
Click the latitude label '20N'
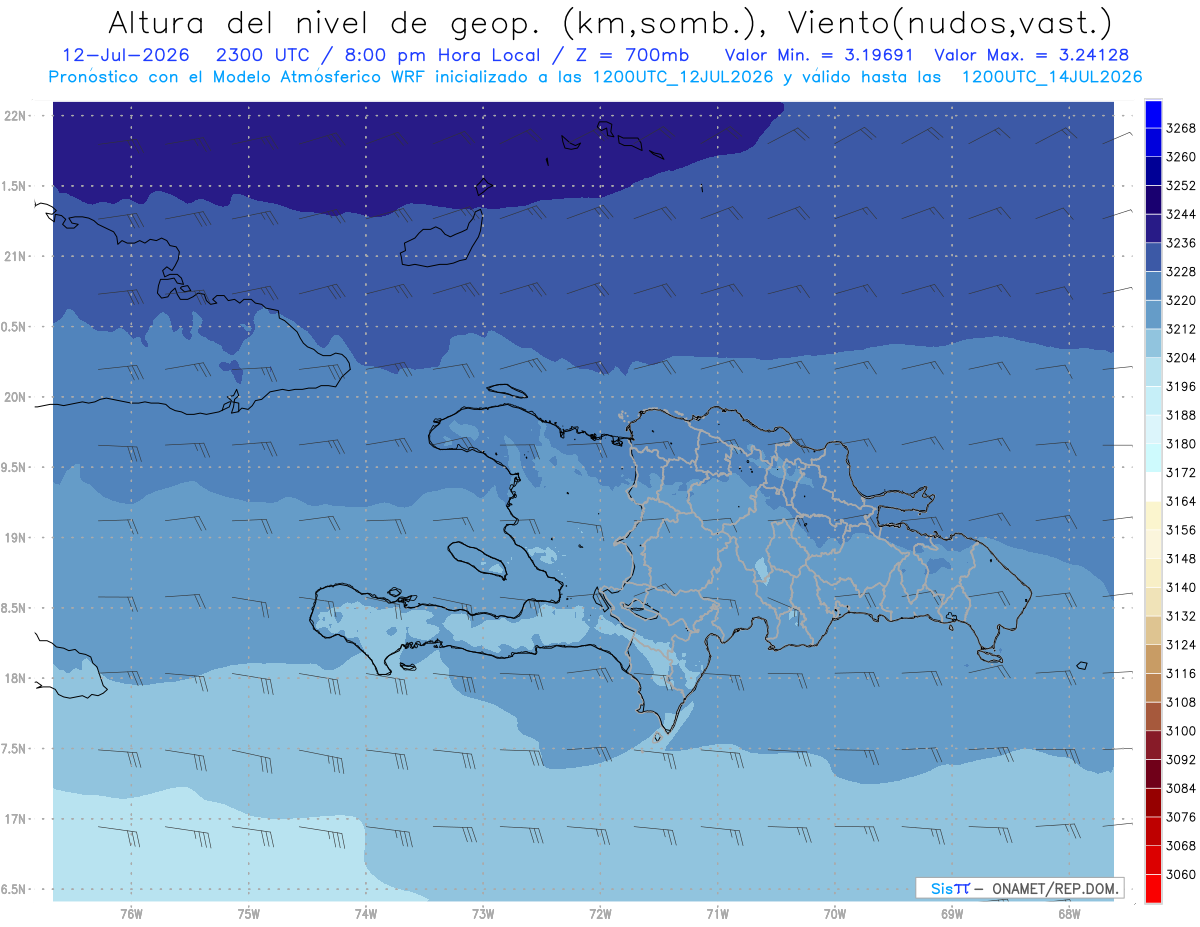click(15, 397)
